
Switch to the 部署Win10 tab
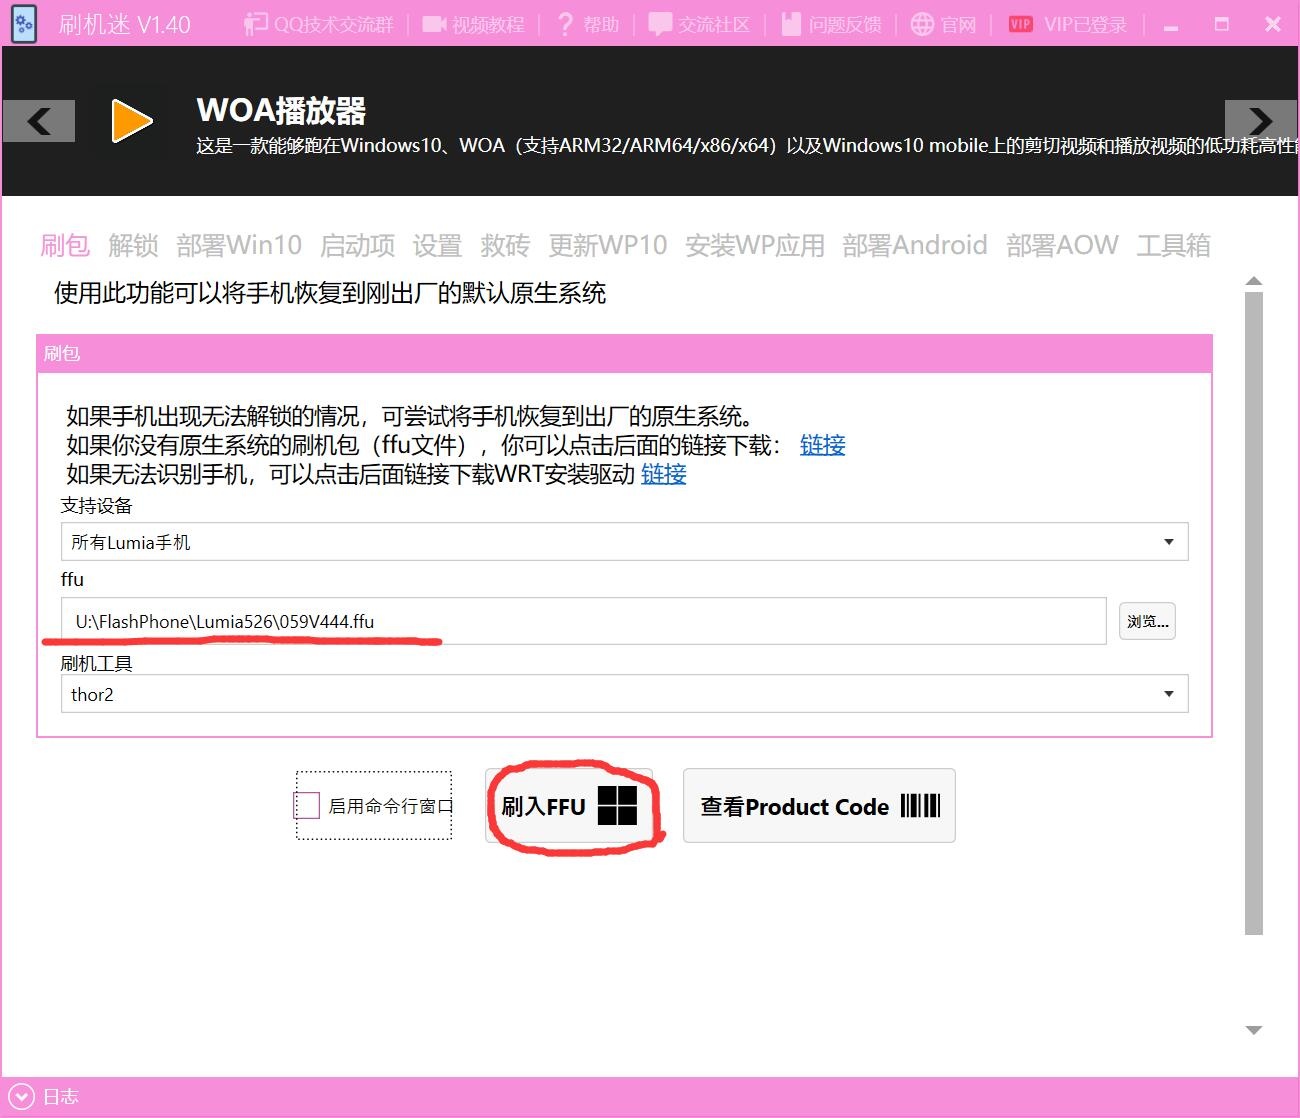tap(239, 245)
